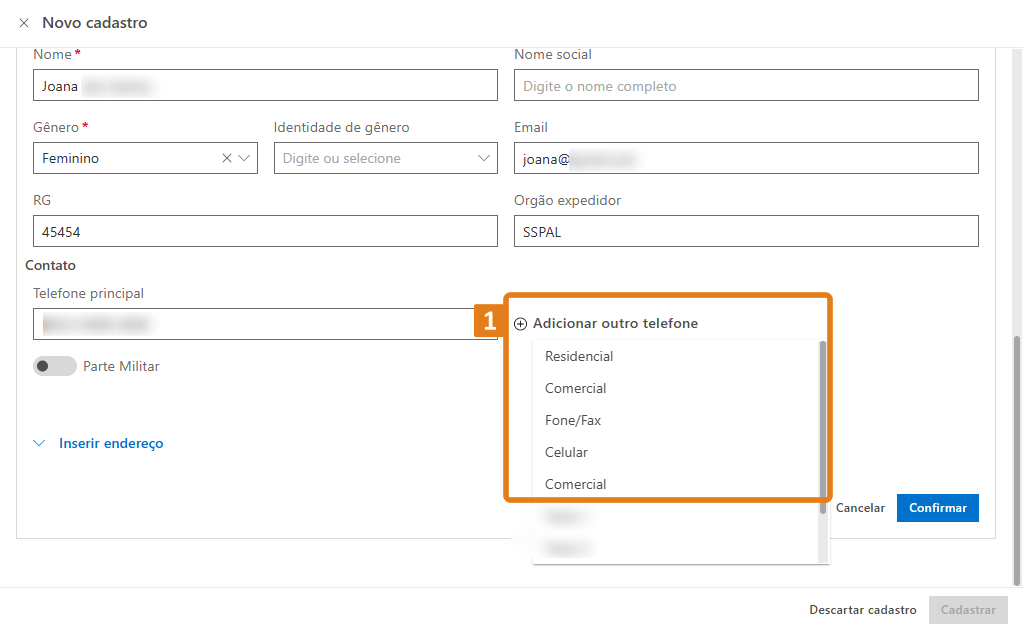Focus the Email input field

[x=745, y=158]
